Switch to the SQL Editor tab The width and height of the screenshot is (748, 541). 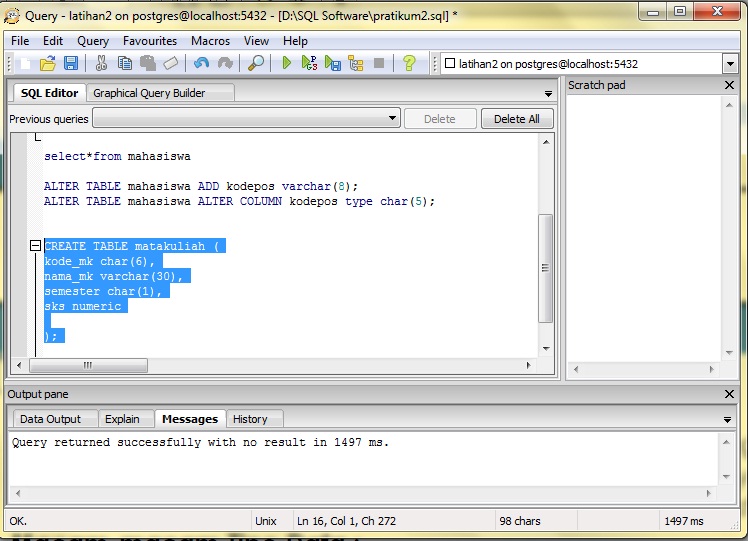[x=49, y=93]
